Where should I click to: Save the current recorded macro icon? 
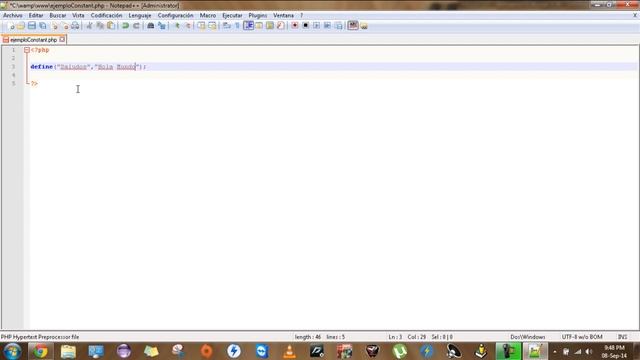click(x=338, y=26)
